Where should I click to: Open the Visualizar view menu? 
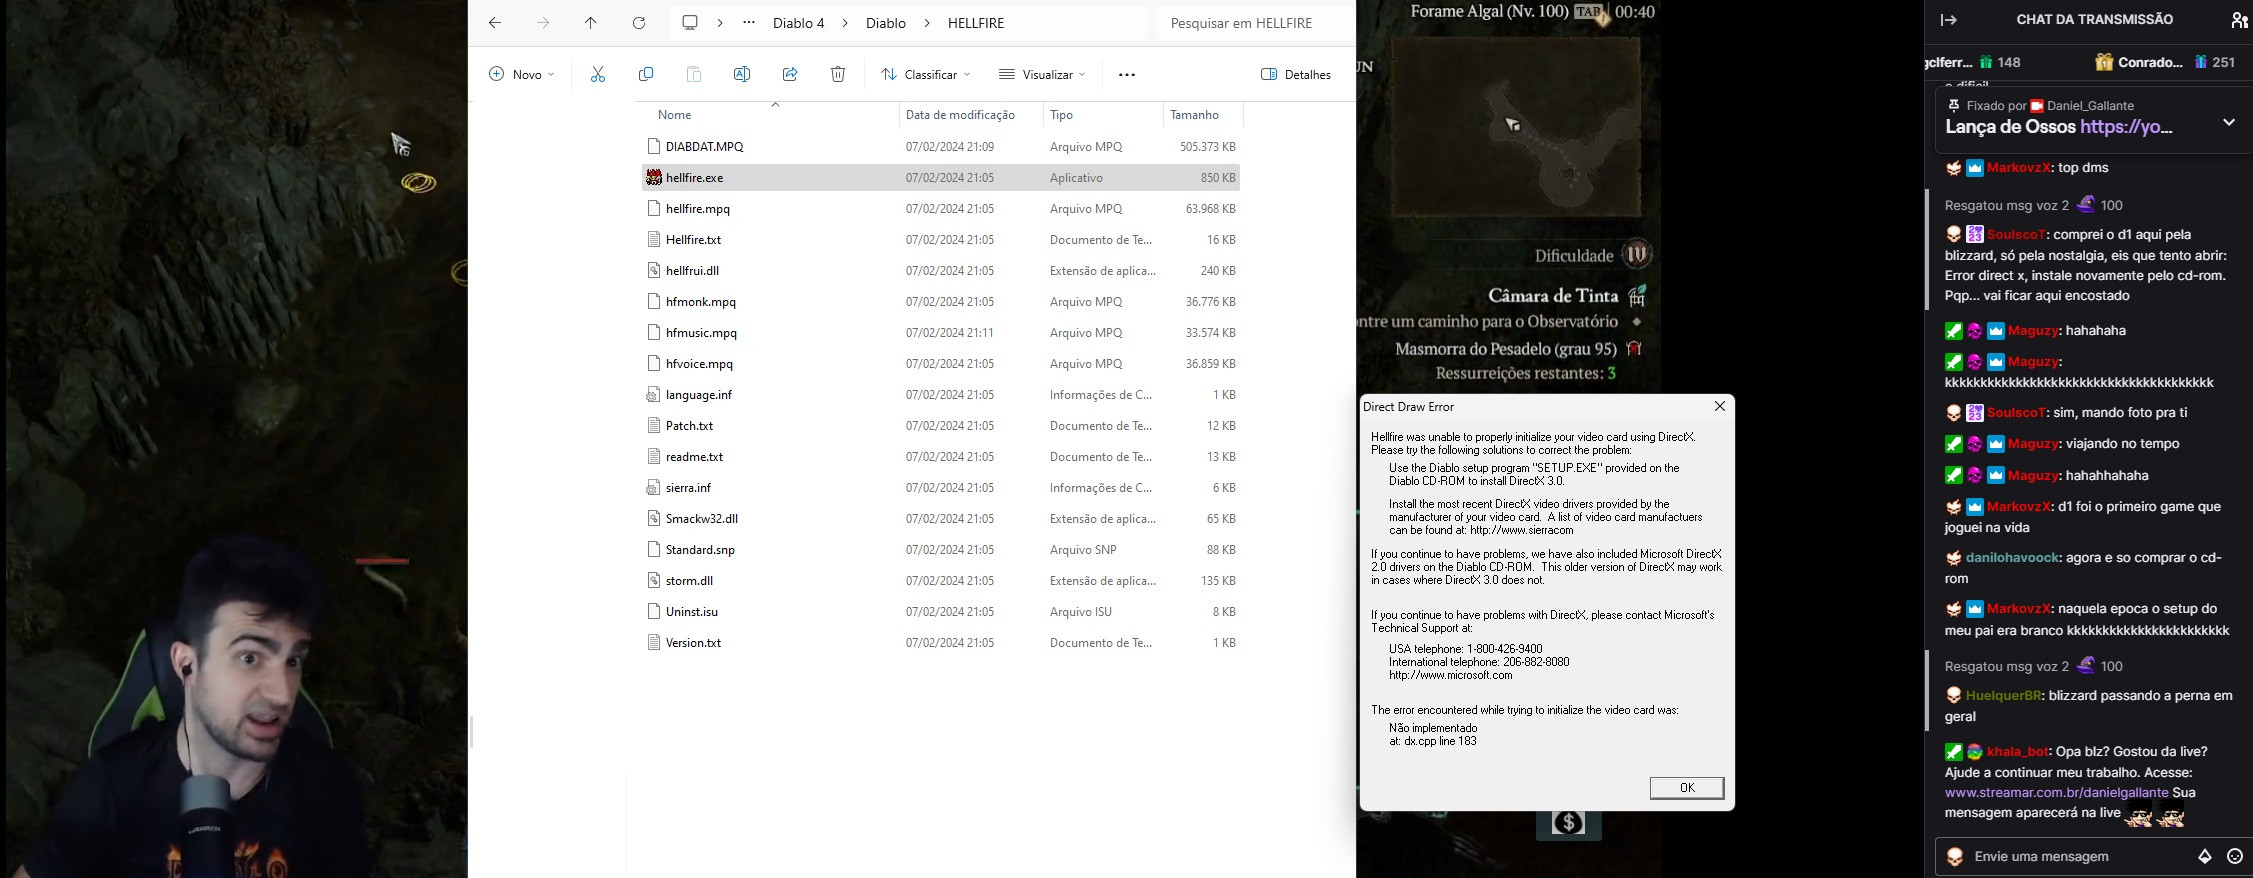point(1042,74)
